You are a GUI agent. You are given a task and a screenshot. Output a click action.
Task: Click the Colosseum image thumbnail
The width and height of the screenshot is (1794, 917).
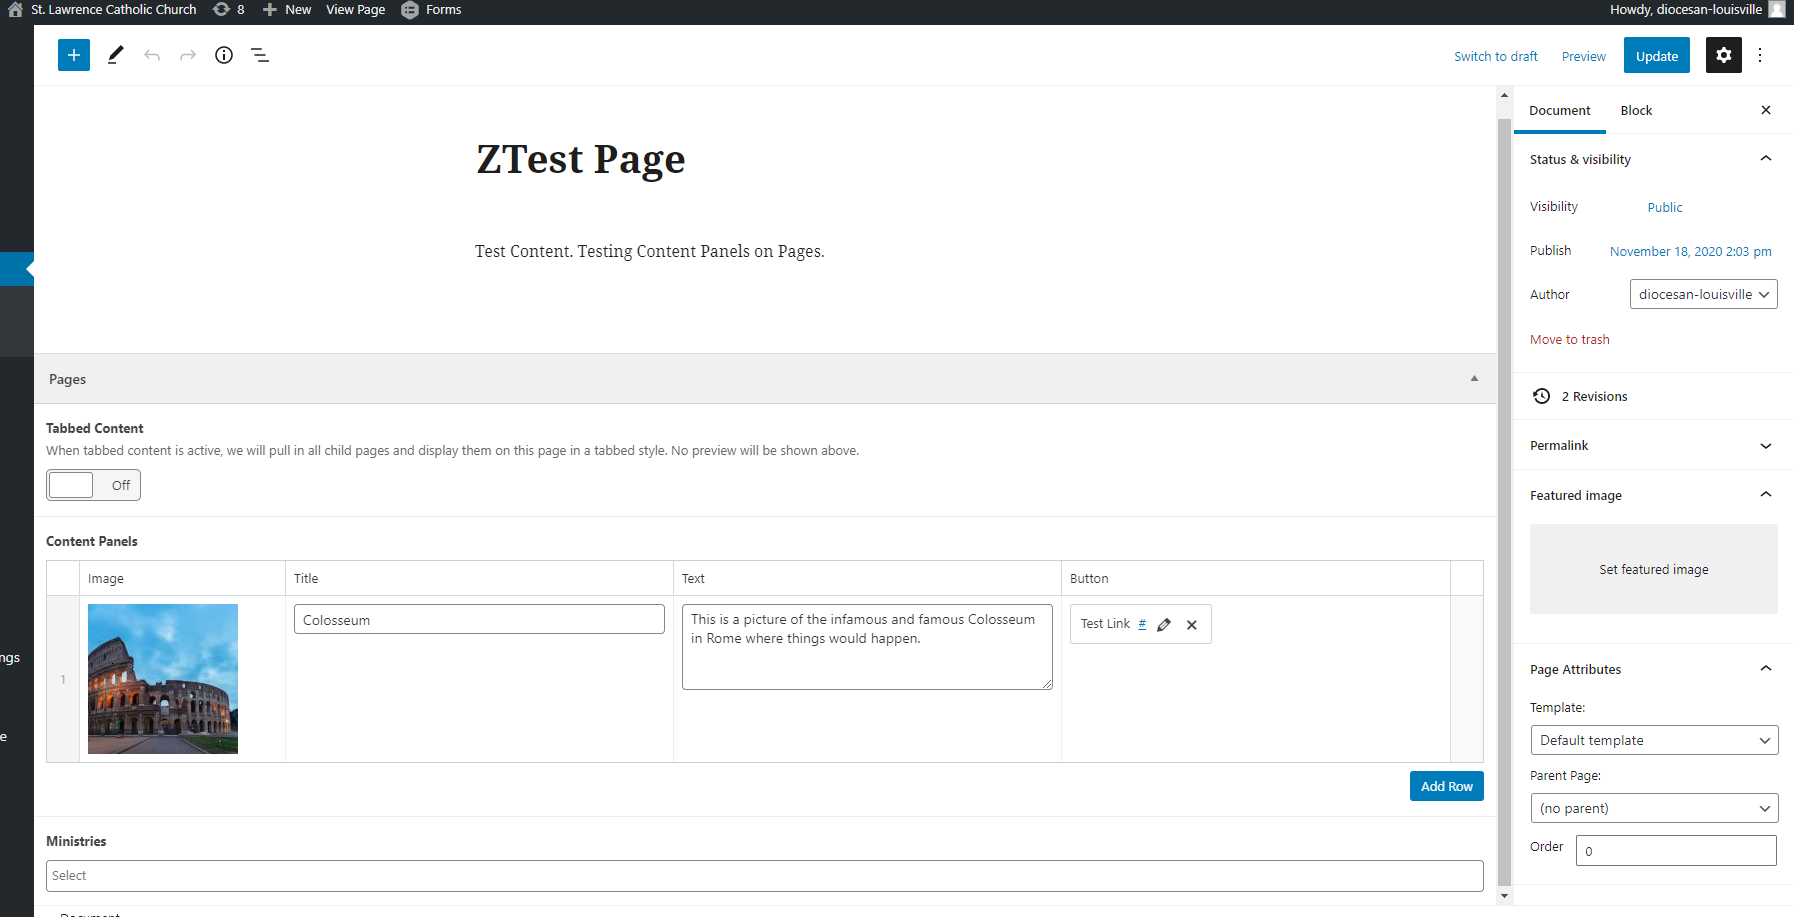tap(163, 679)
